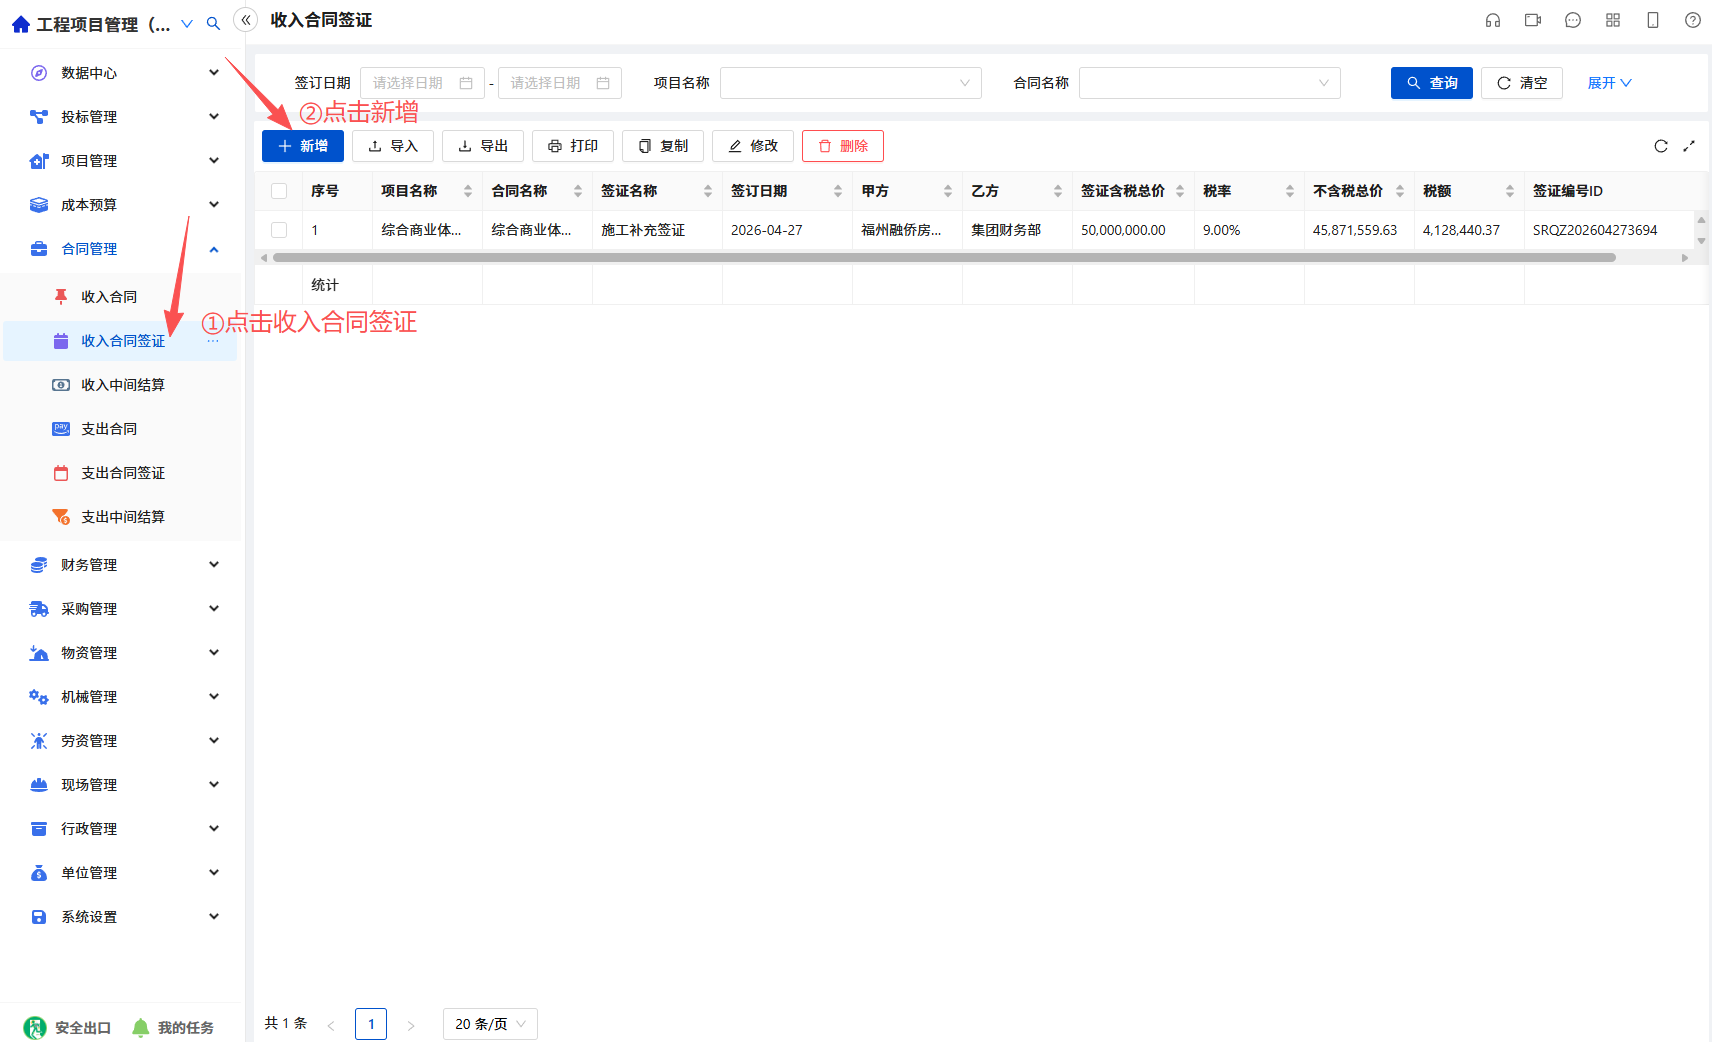Click the 导出 button

483,146
